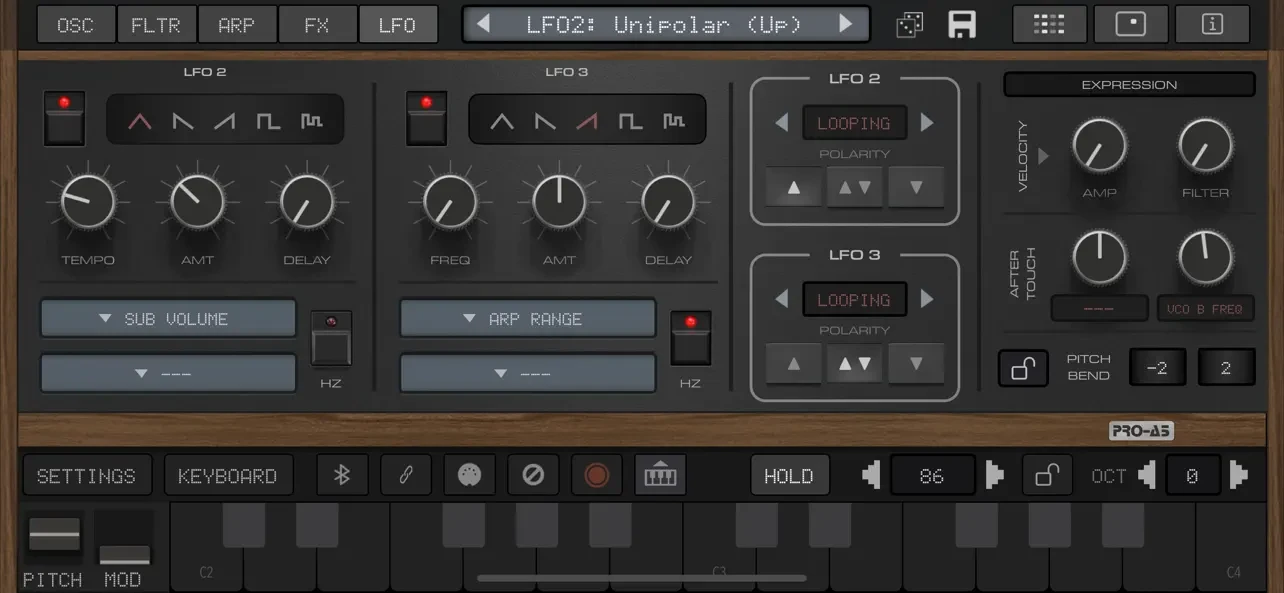Start recording with the red record button
Image resolution: width=1284 pixels, height=593 pixels.
596,475
